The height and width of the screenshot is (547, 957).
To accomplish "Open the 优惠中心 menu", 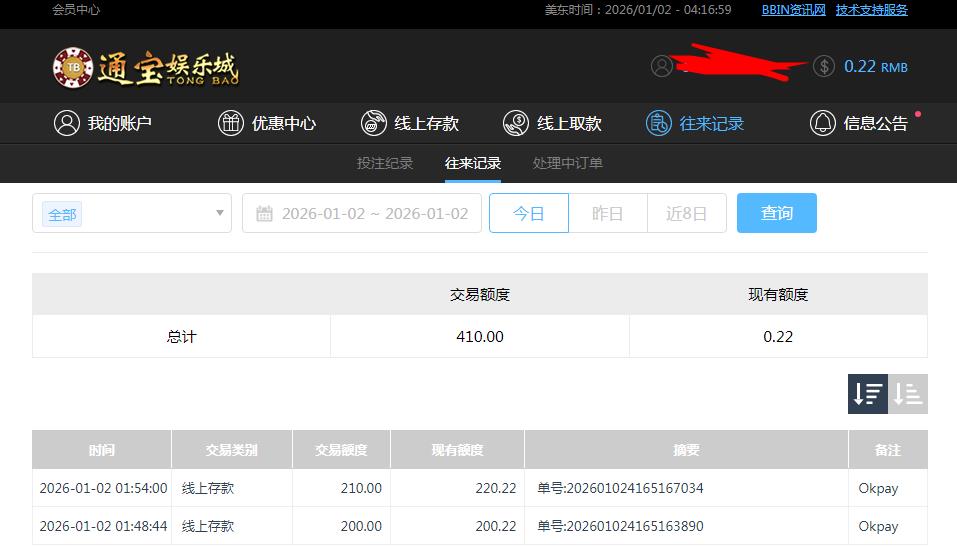I will [267, 123].
